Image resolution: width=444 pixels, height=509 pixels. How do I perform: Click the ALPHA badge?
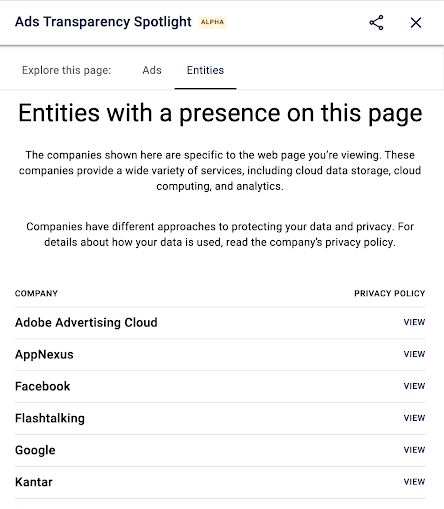click(212, 22)
